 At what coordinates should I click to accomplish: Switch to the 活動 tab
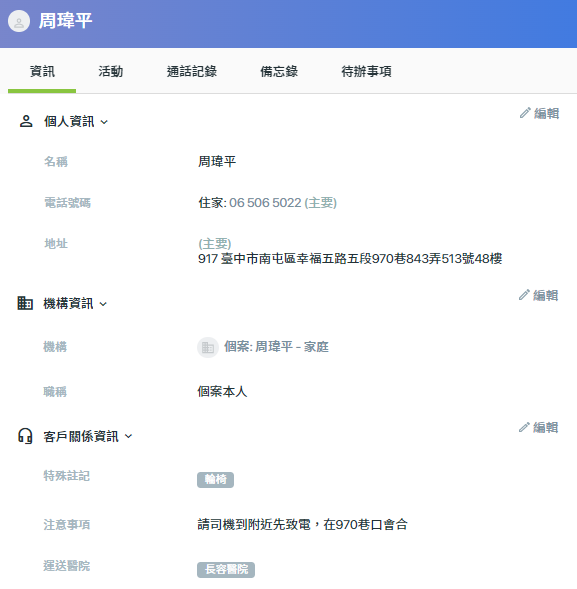click(x=110, y=71)
